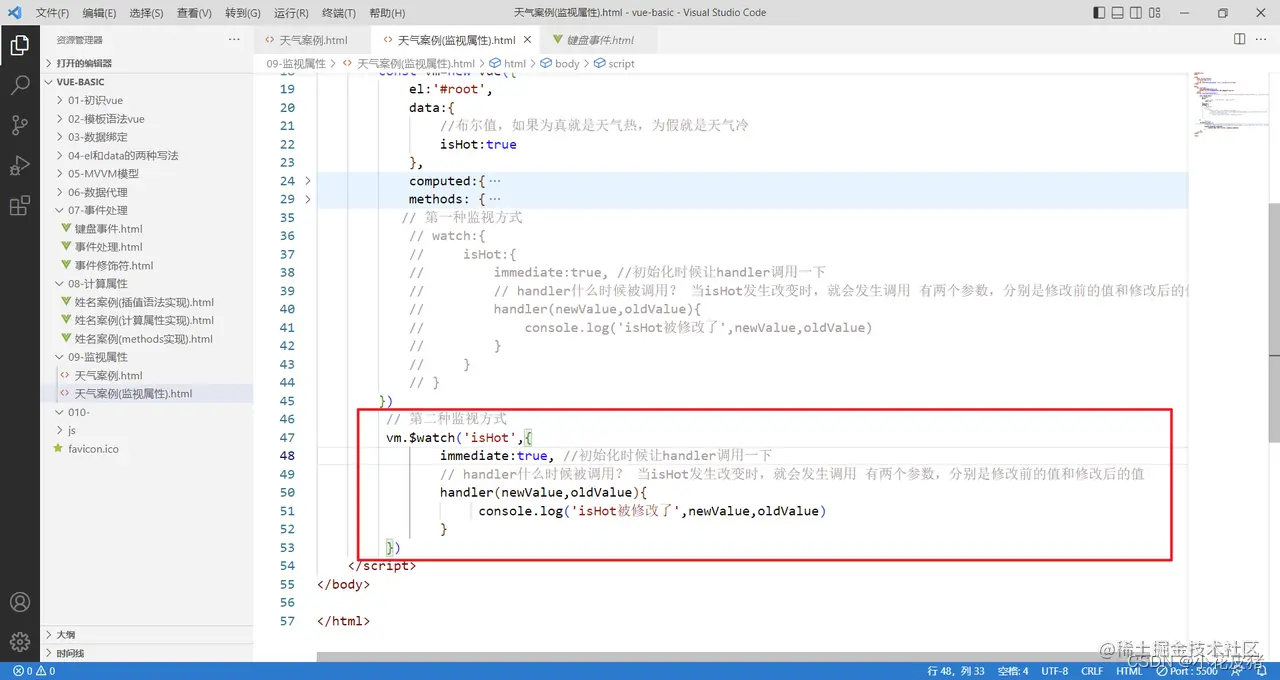Open 转到(G) menu

(243, 13)
